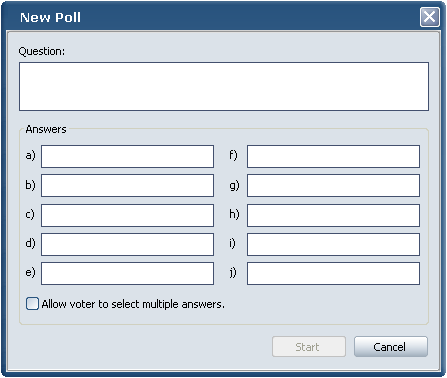Viewport: 447px width, 378px height.
Task: Click inside the answer f) field
Action: 333,156
